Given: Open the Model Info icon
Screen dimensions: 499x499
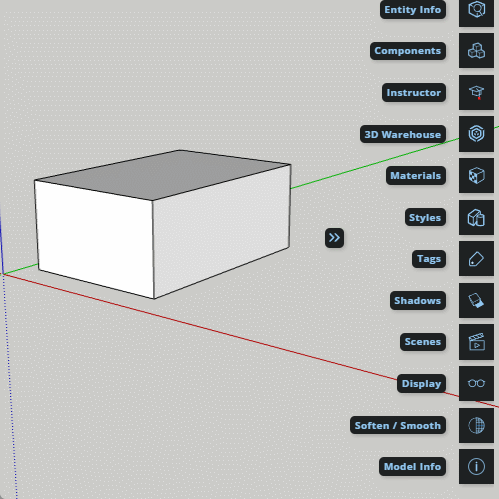Looking at the screenshot, I should pos(476,466).
